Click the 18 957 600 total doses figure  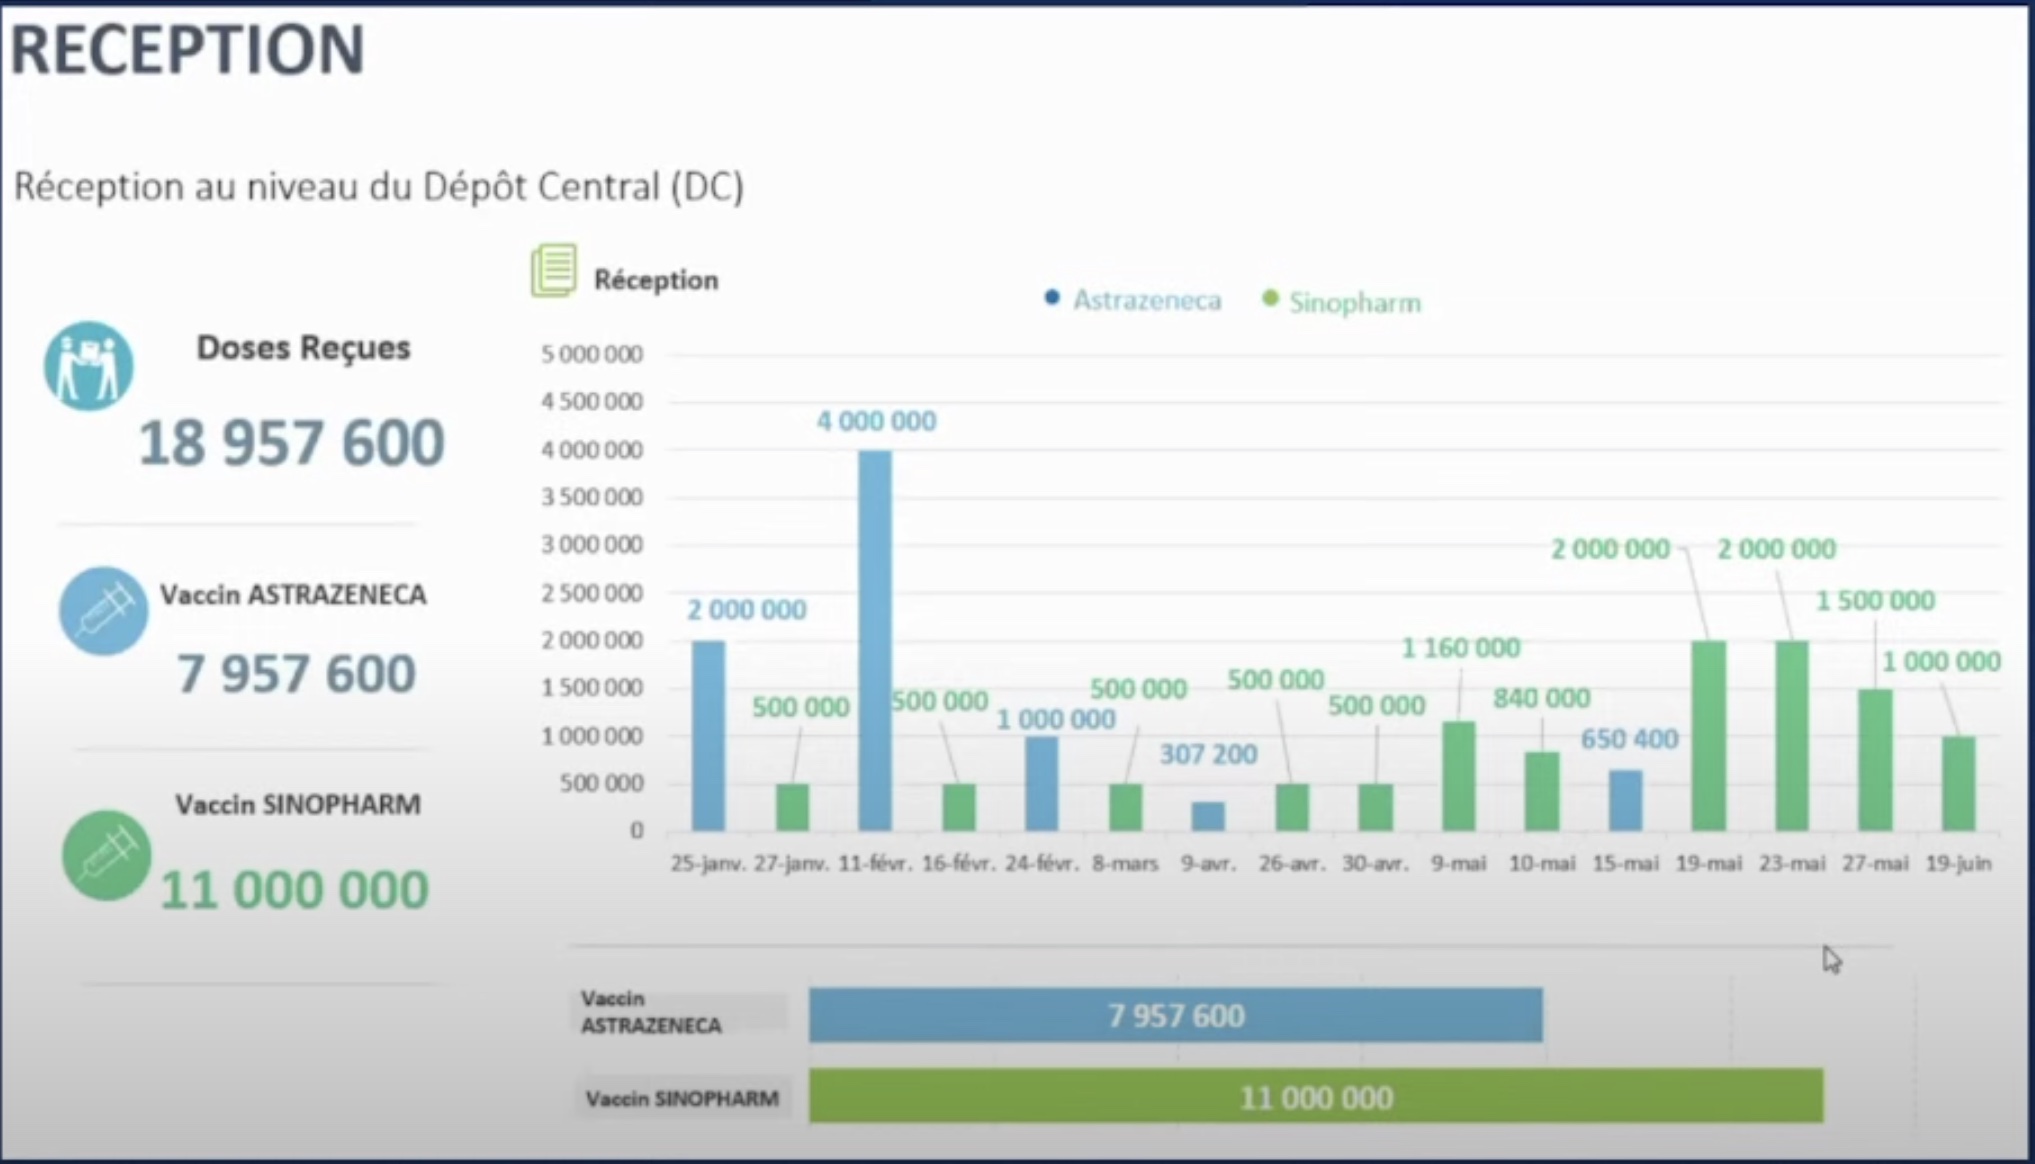tap(291, 443)
